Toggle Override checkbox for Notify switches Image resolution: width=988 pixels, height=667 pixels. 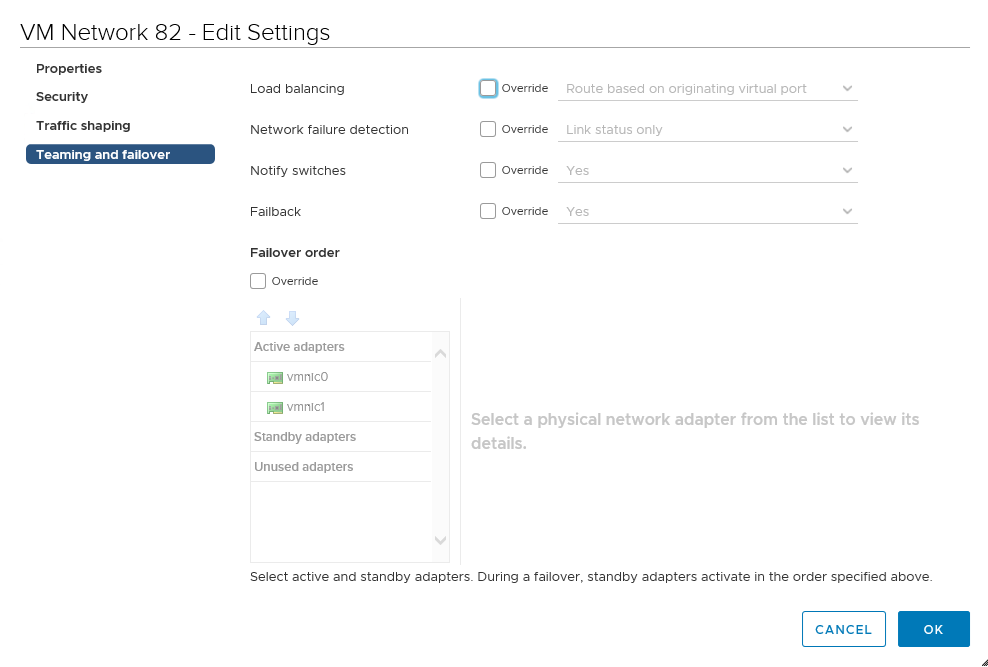488,170
